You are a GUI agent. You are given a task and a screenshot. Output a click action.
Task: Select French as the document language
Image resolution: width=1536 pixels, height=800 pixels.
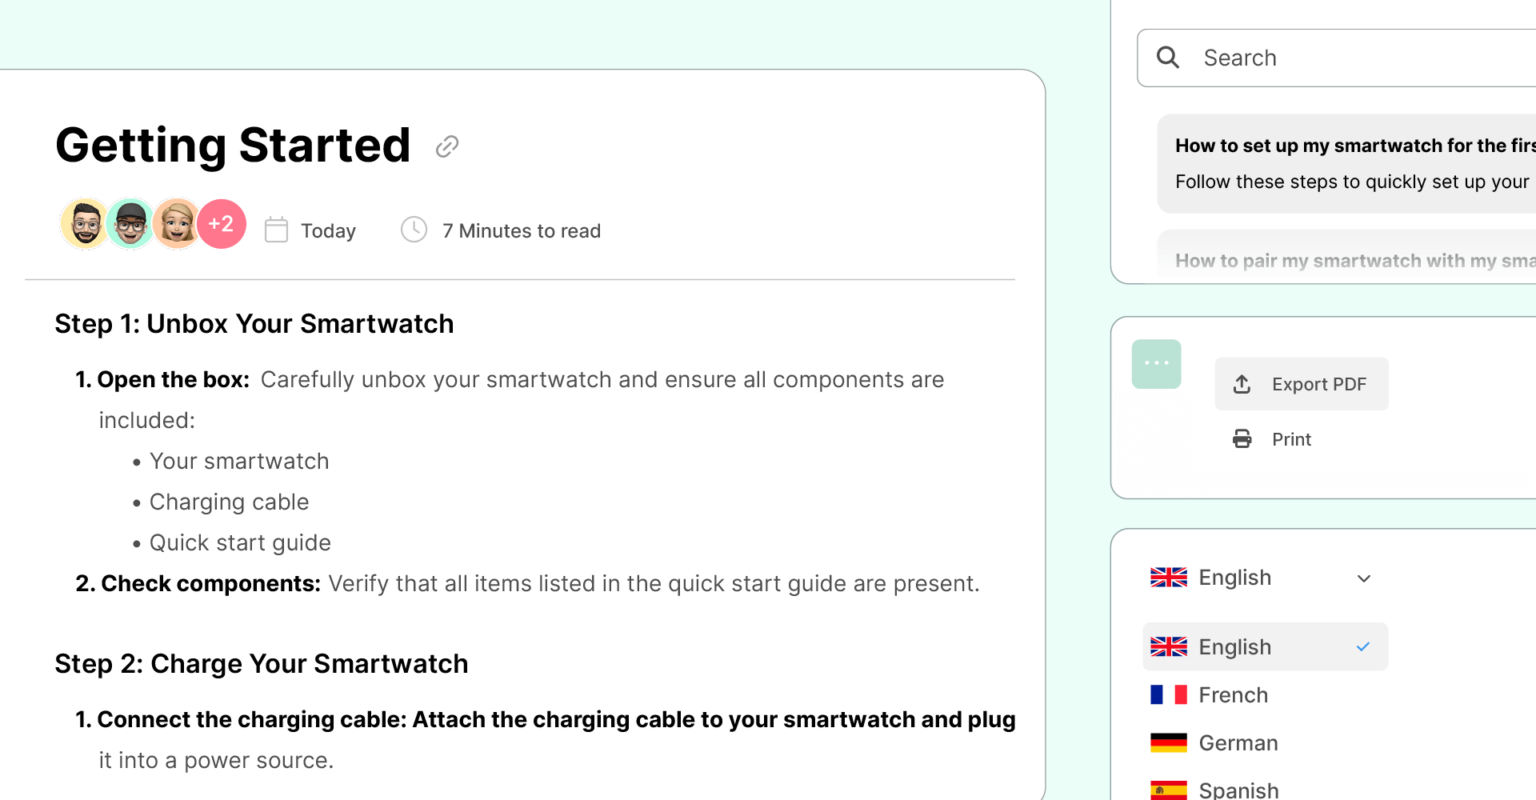click(x=1233, y=694)
